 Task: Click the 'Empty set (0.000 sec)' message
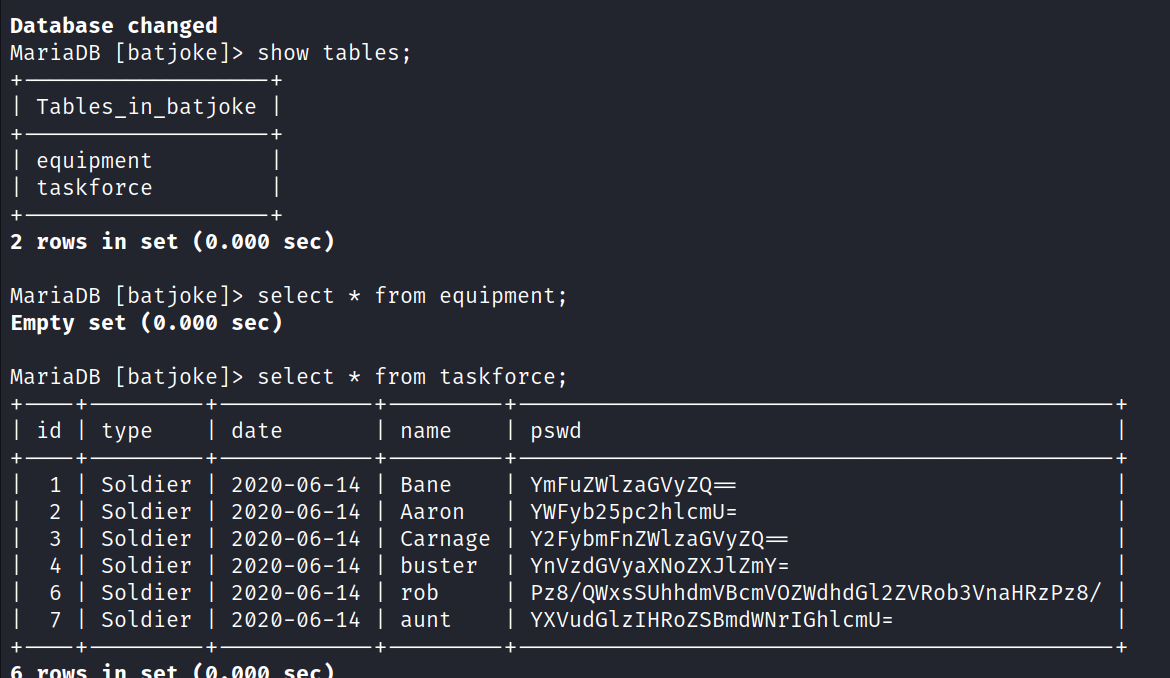click(146, 323)
